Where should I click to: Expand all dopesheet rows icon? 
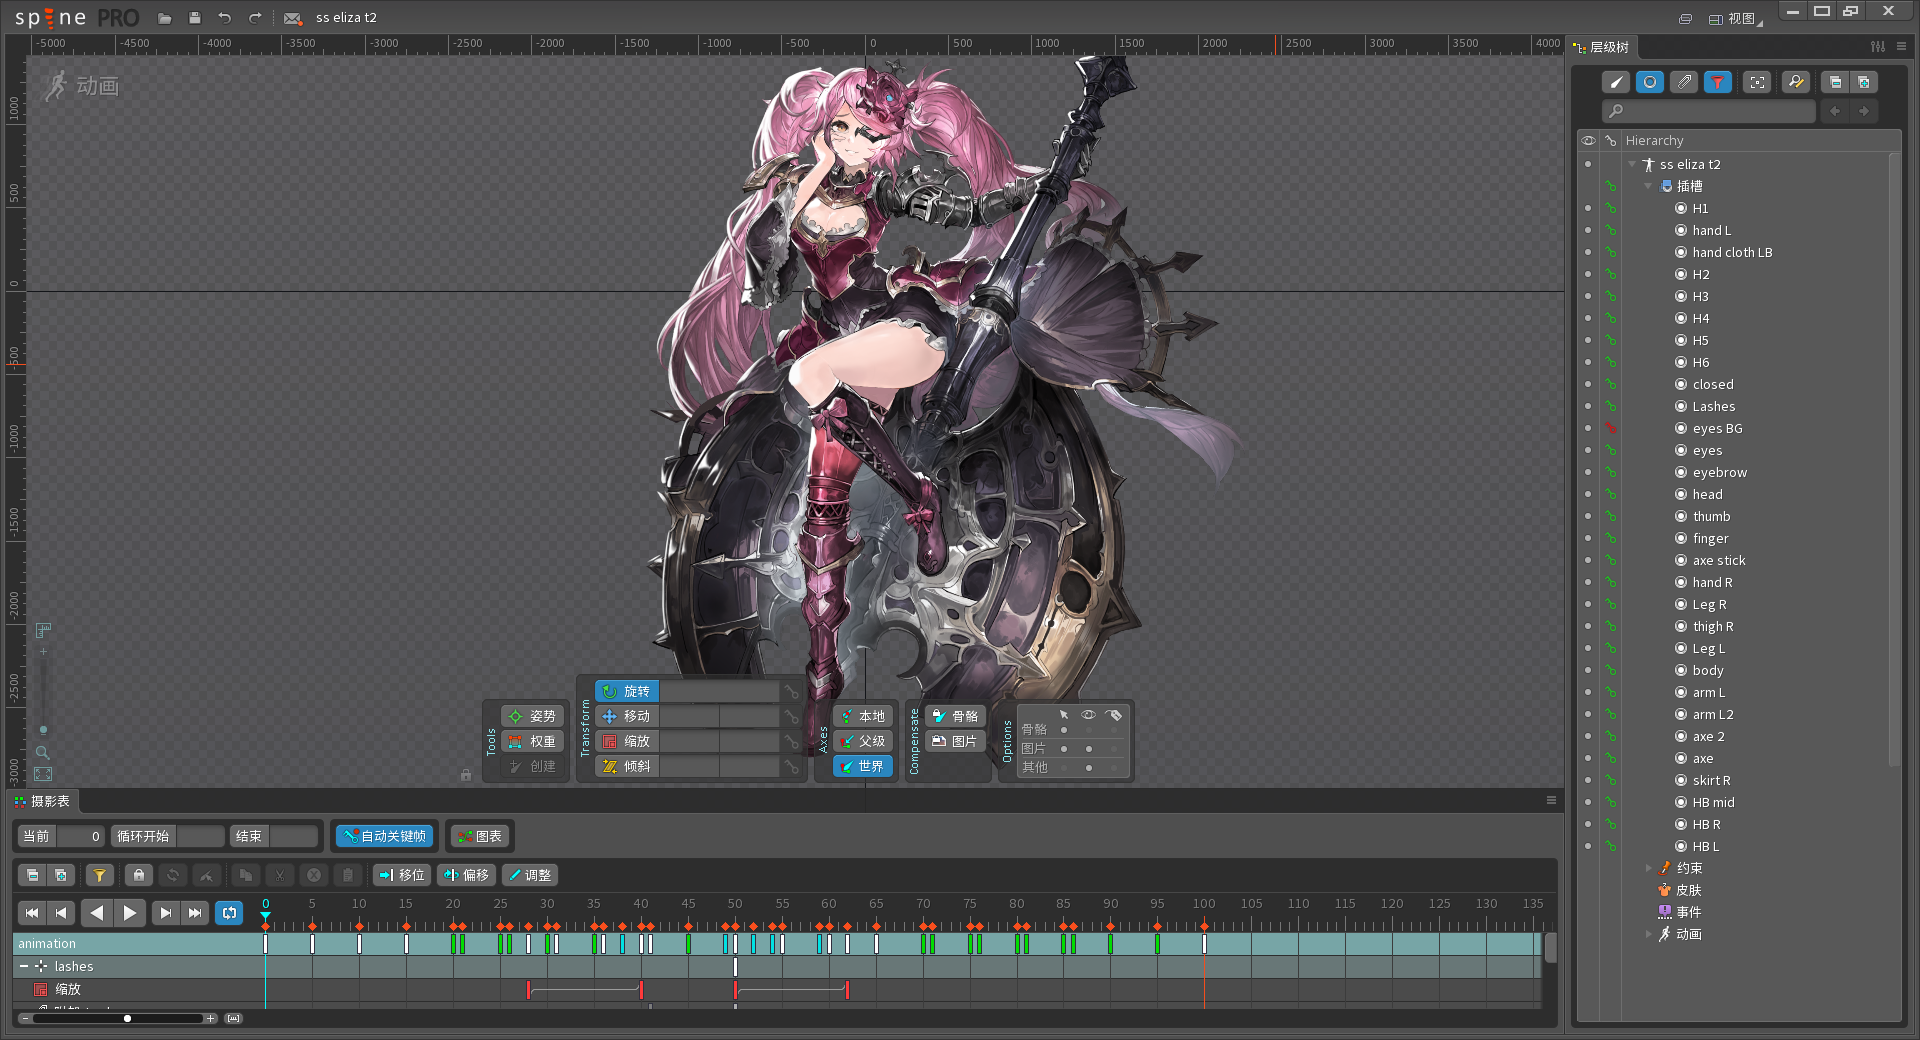point(61,875)
